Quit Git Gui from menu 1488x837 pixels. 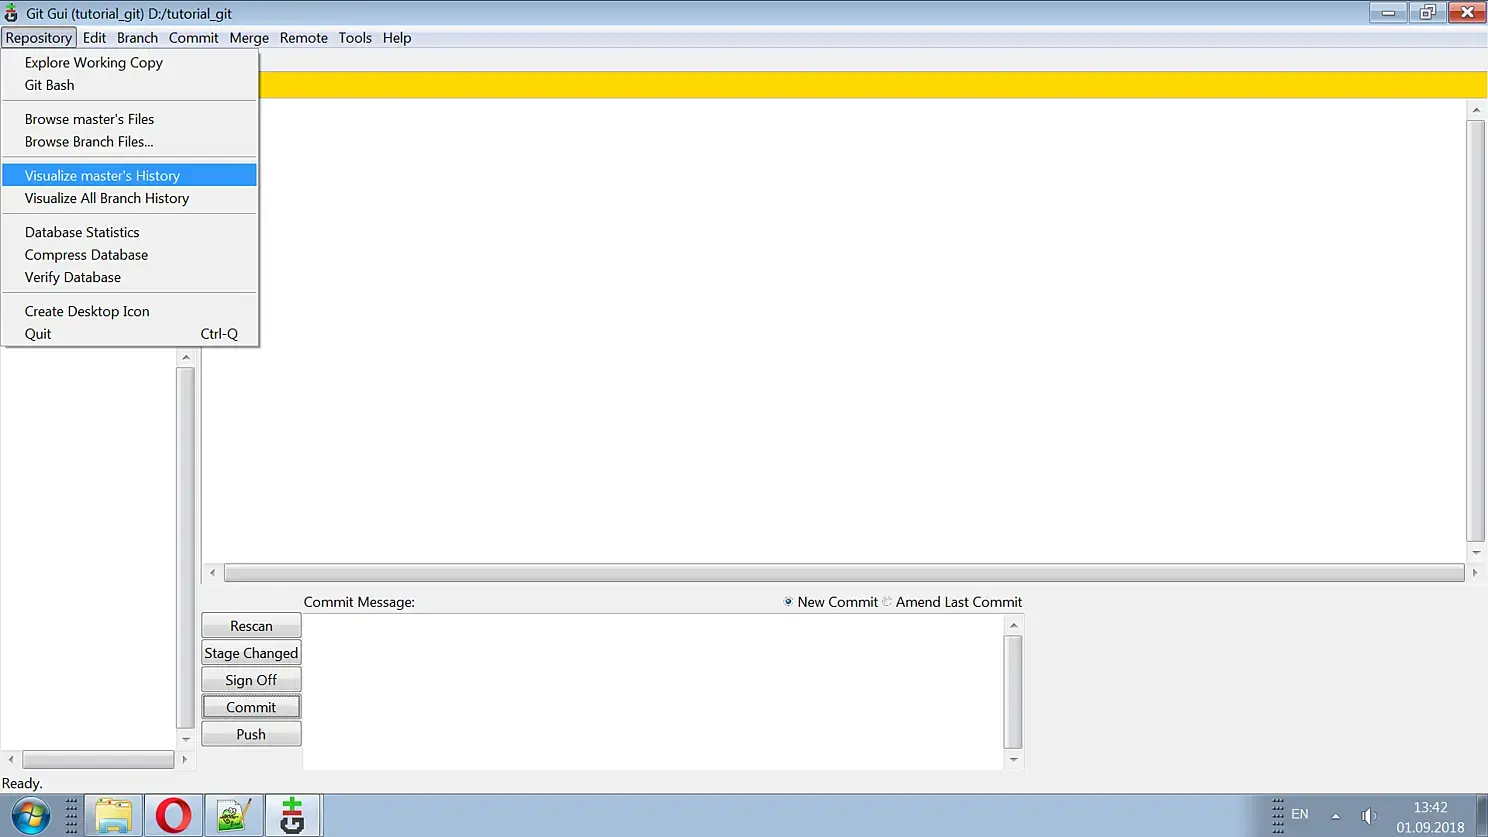129,334
